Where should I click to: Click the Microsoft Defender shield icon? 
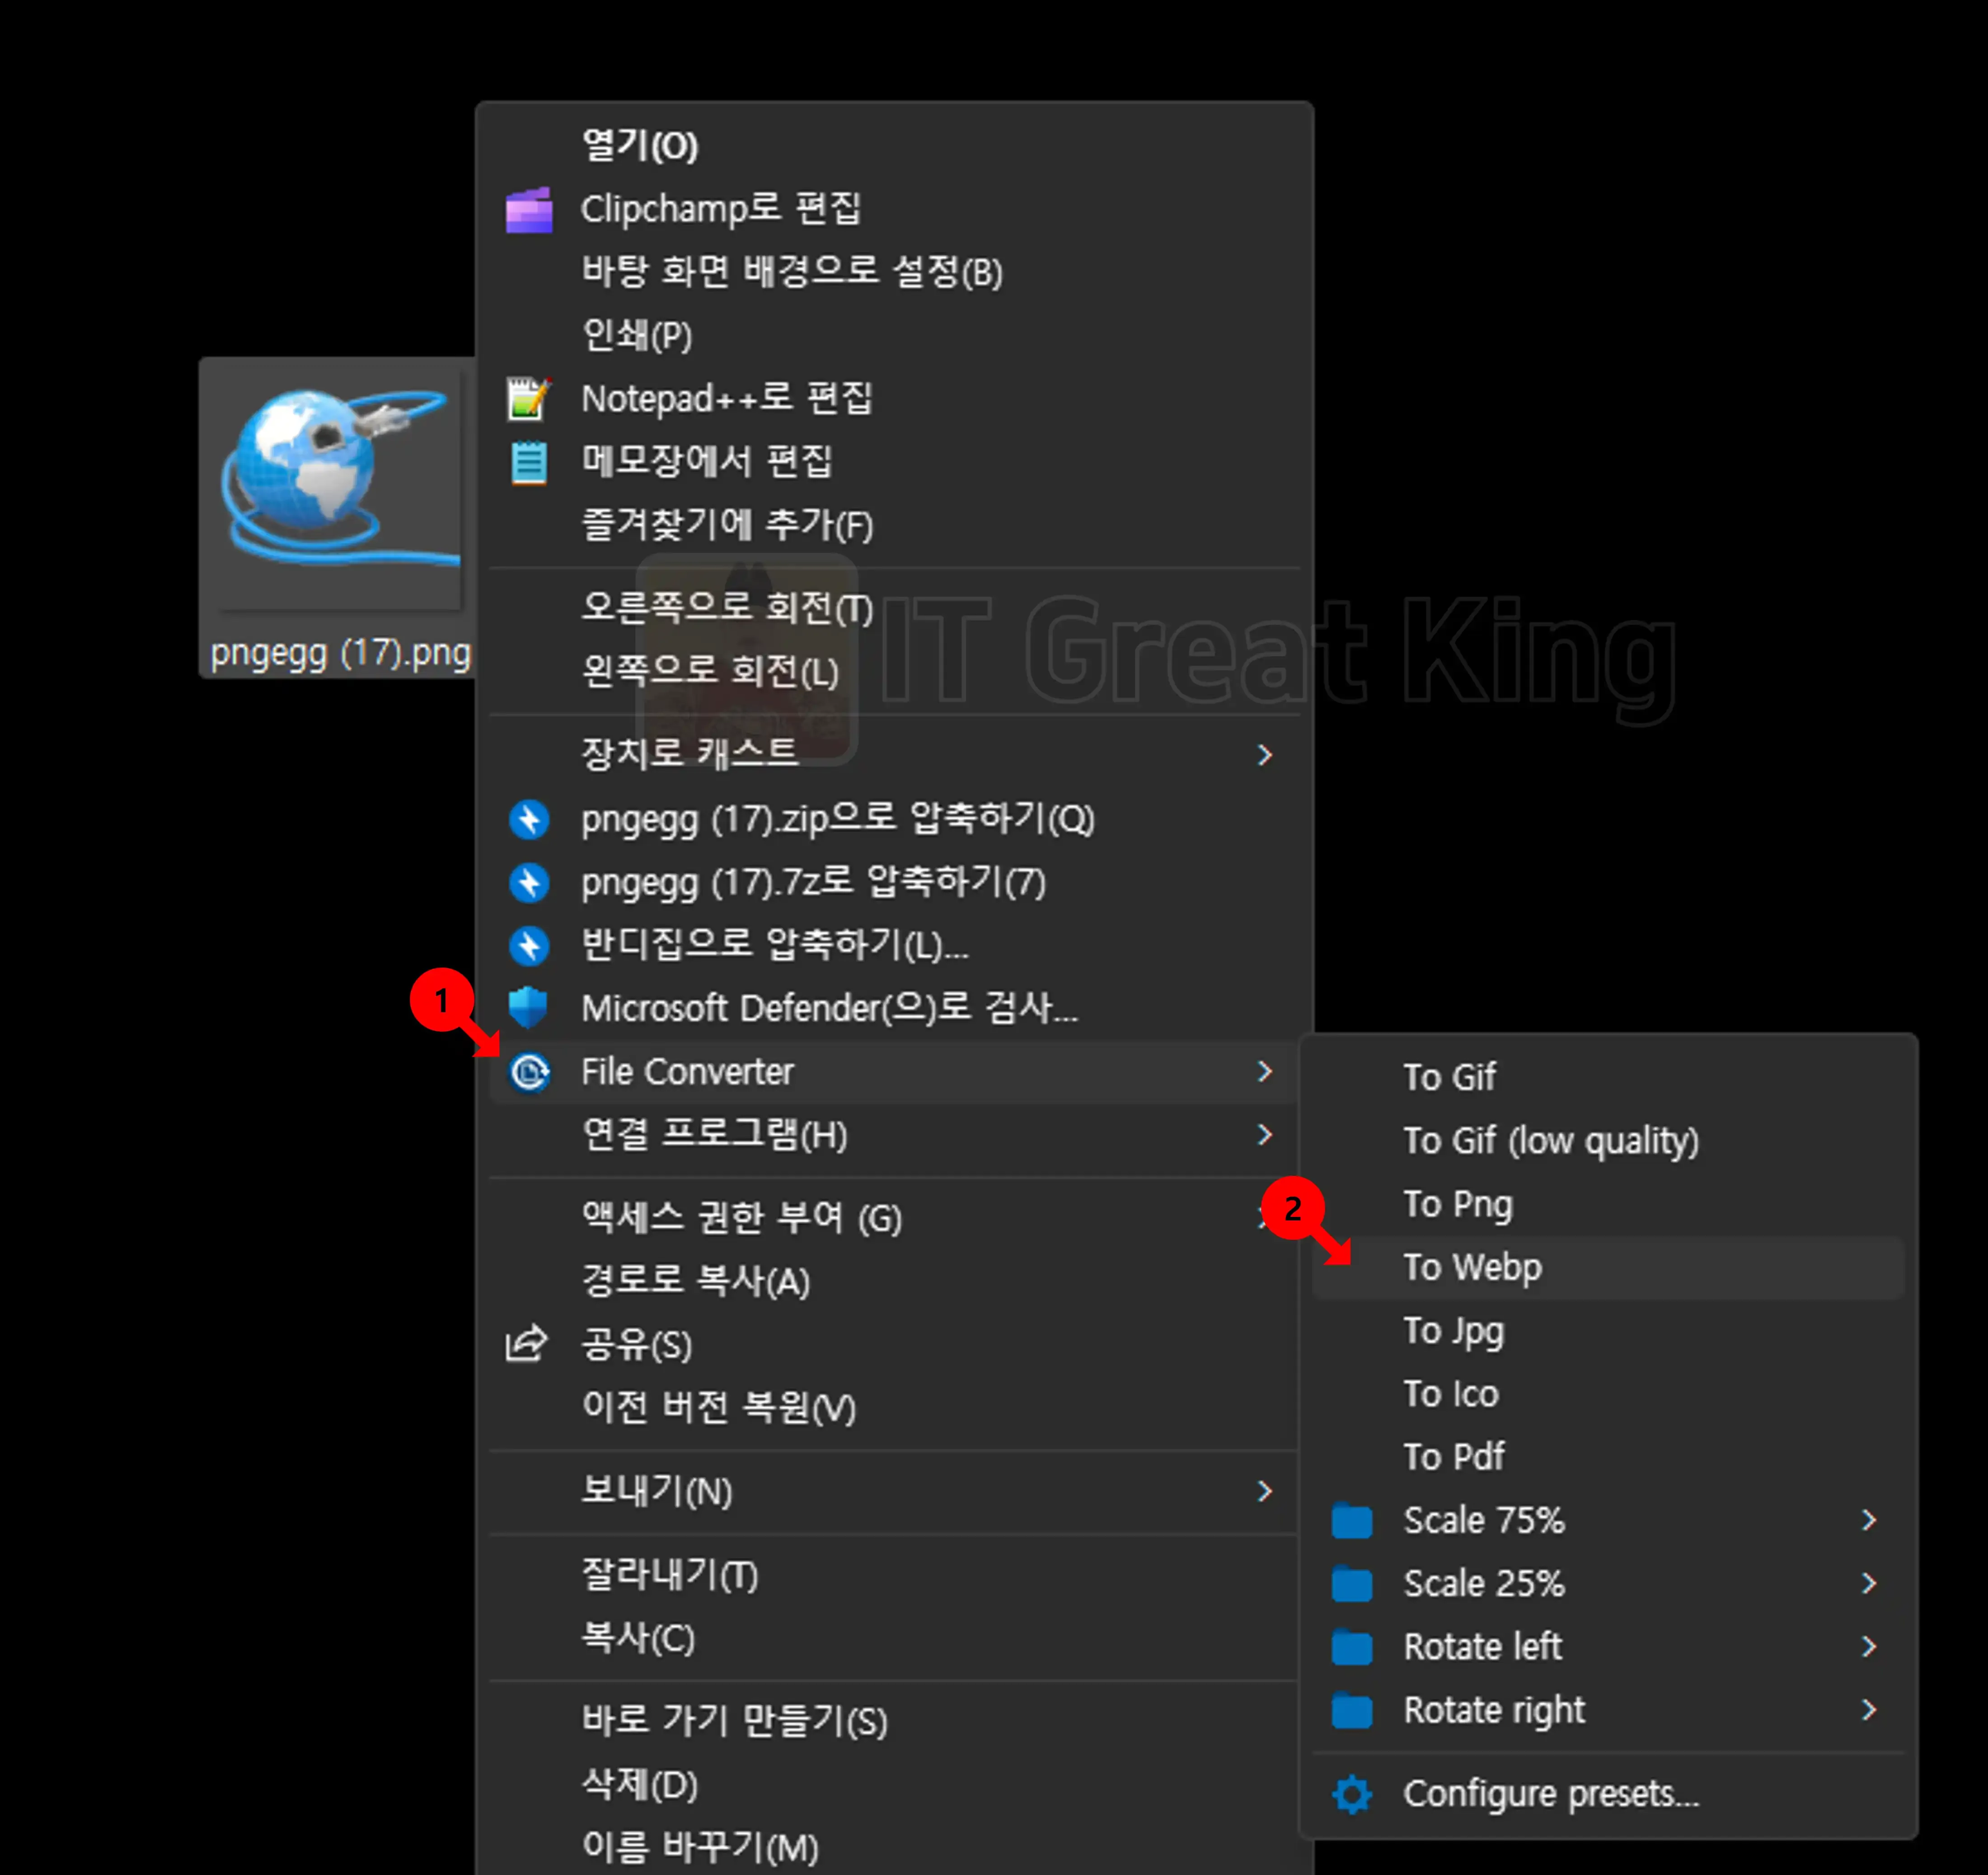(529, 1008)
